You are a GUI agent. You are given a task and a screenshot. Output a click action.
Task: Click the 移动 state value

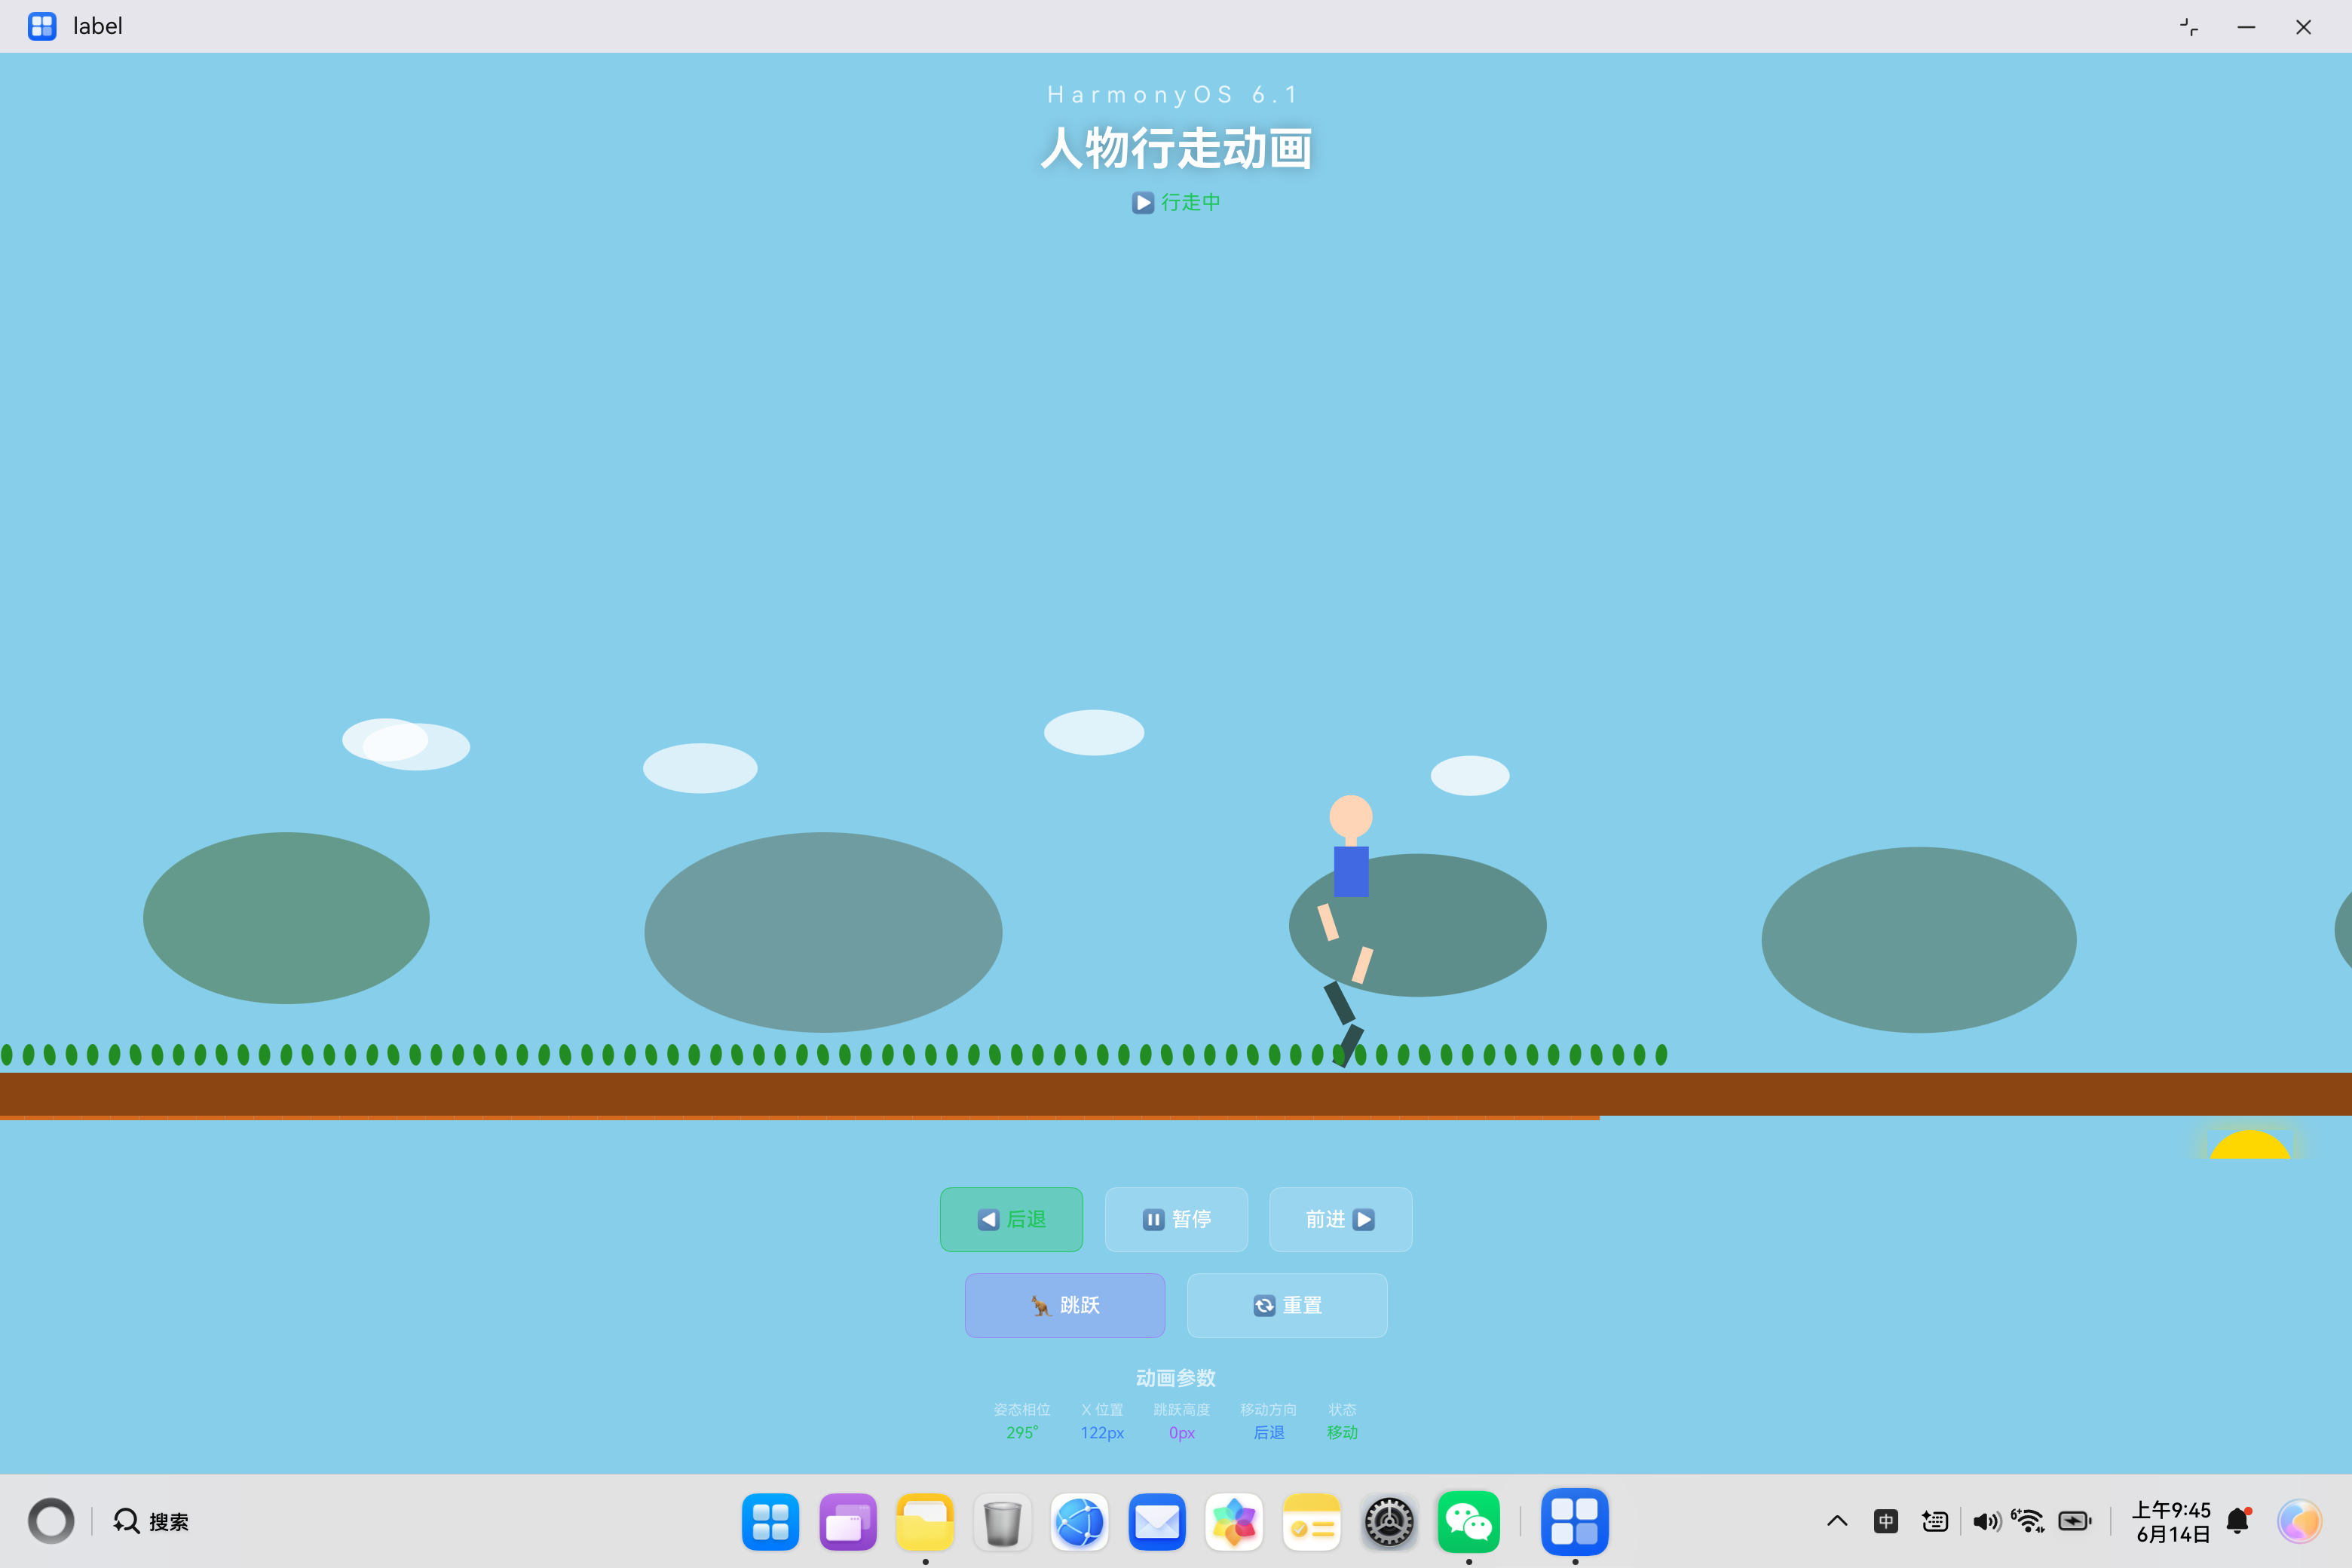[x=1342, y=1432]
